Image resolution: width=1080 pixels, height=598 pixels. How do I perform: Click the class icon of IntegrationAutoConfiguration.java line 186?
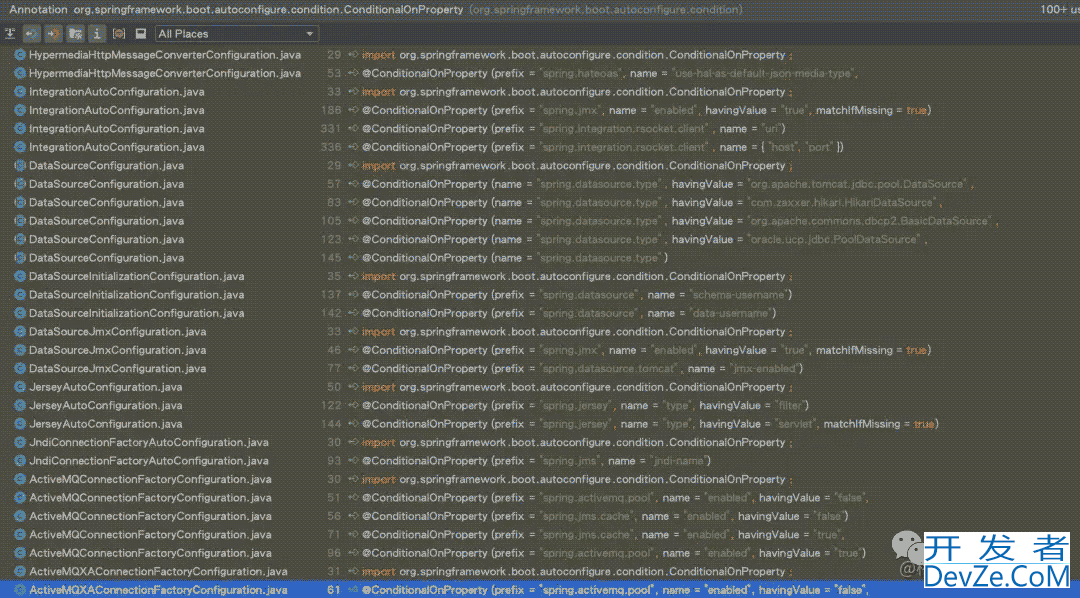pos(20,110)
